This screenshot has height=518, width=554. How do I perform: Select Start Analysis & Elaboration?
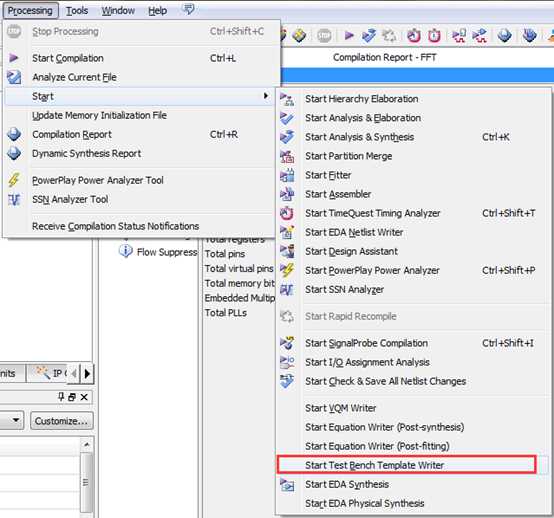click(413, 118)
